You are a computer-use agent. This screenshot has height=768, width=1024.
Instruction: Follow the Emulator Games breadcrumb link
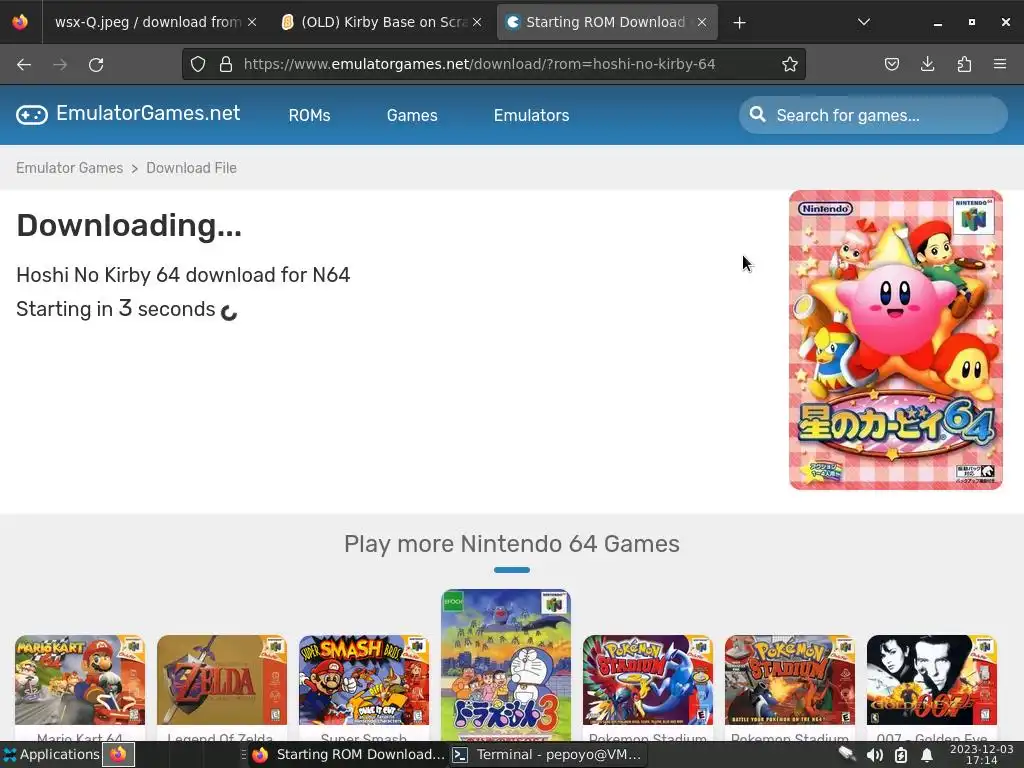69,168
